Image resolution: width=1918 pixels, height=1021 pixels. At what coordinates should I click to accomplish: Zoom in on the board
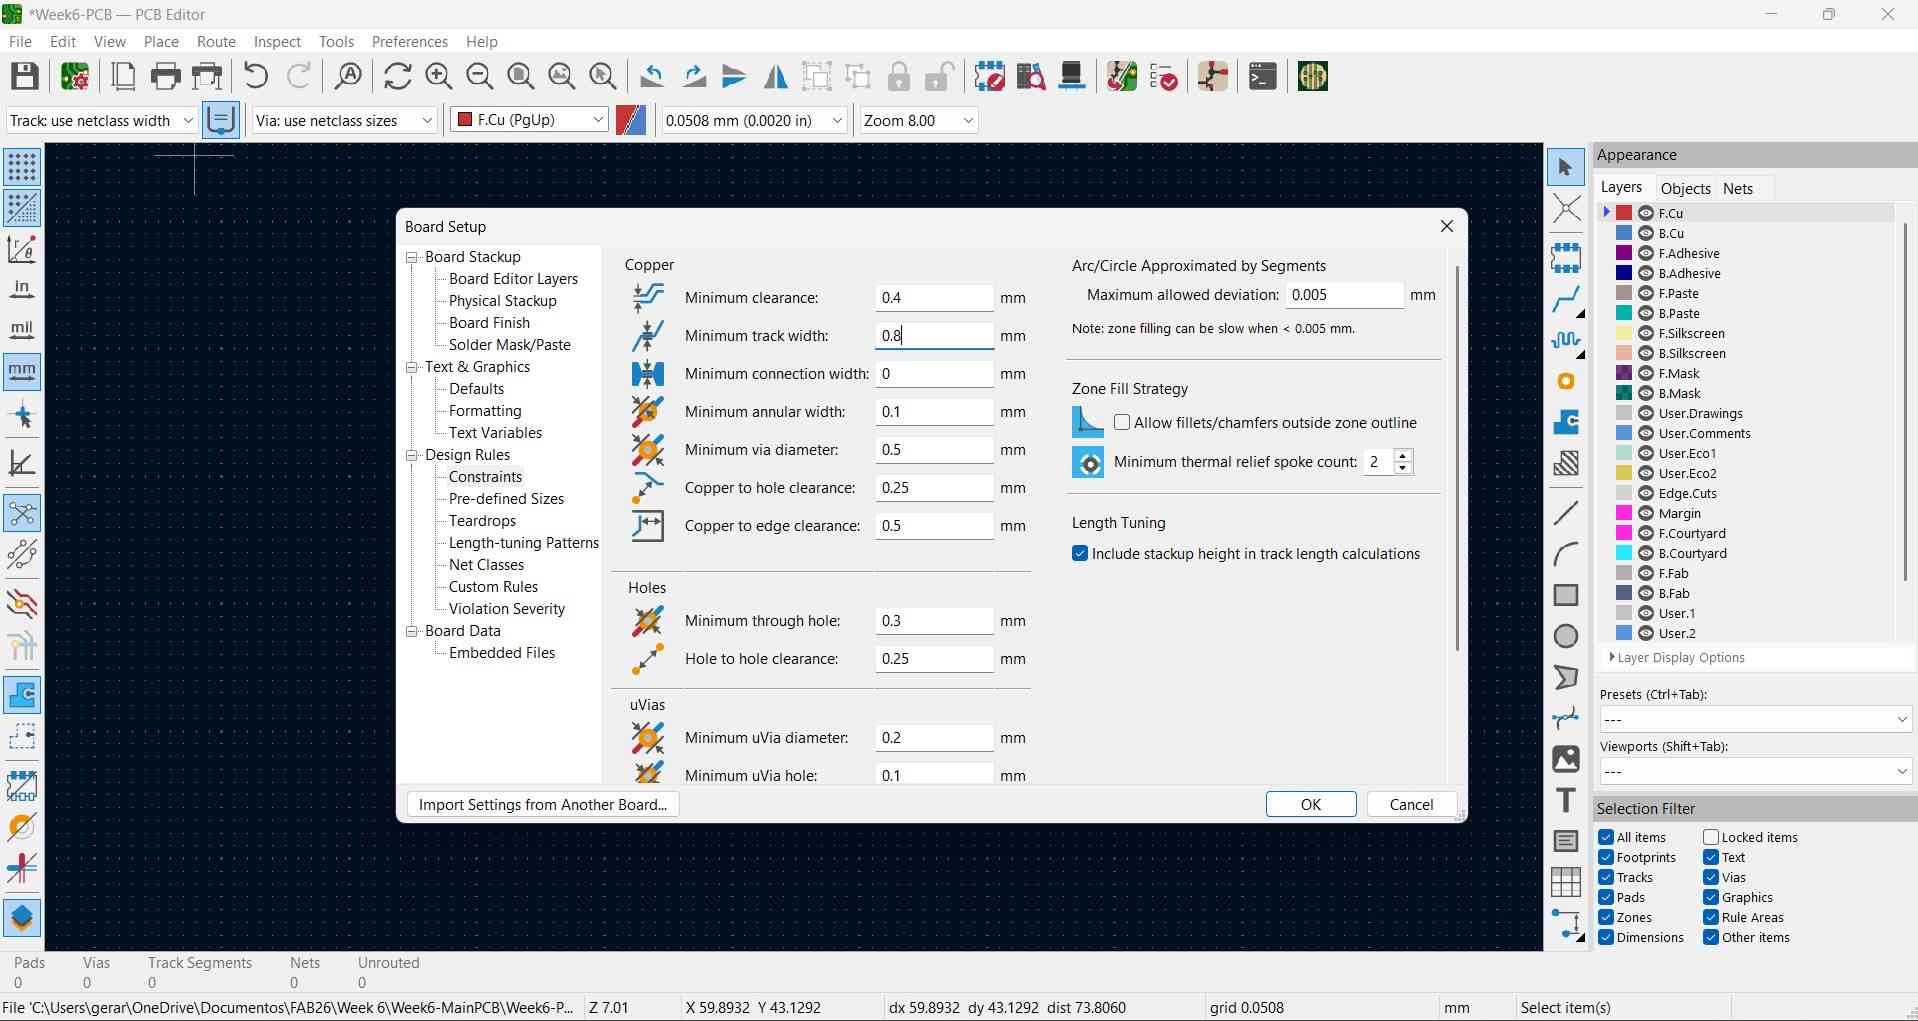coord(438,77)
